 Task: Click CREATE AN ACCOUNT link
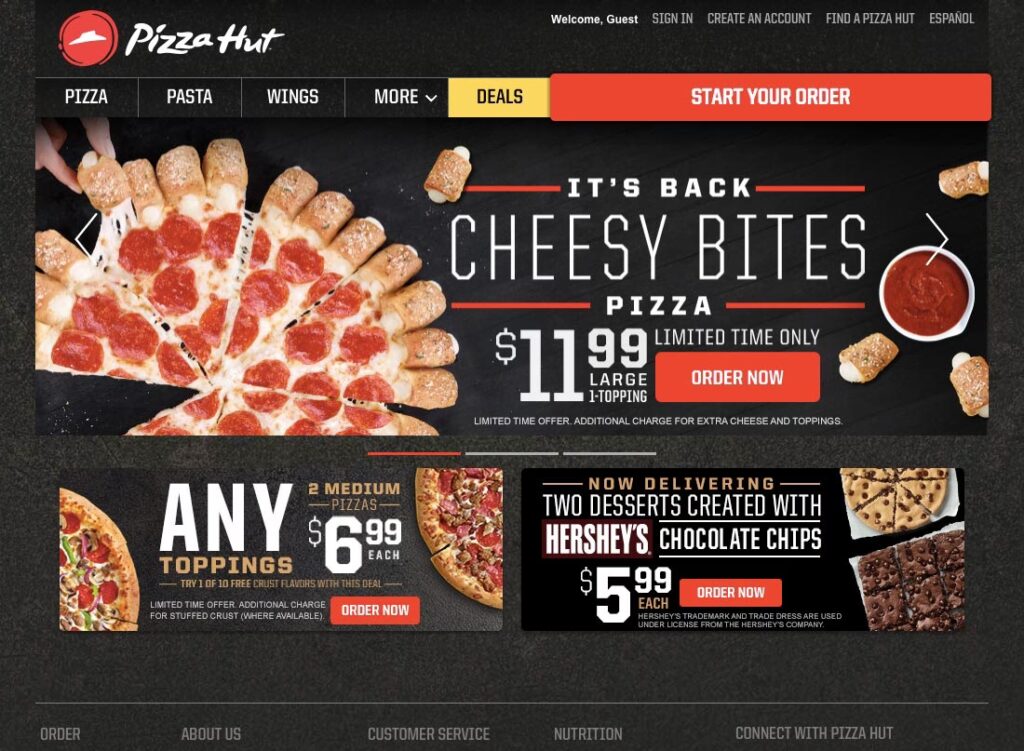point(759,19)
